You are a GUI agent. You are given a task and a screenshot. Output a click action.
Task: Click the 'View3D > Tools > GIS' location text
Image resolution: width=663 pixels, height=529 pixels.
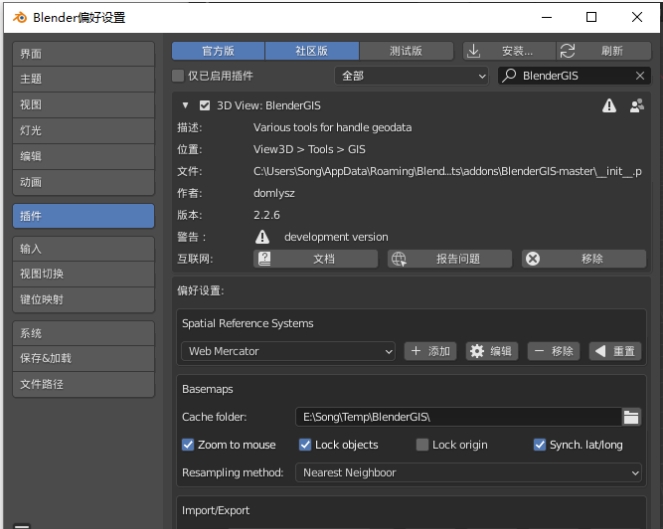click(x=309, y=149)
